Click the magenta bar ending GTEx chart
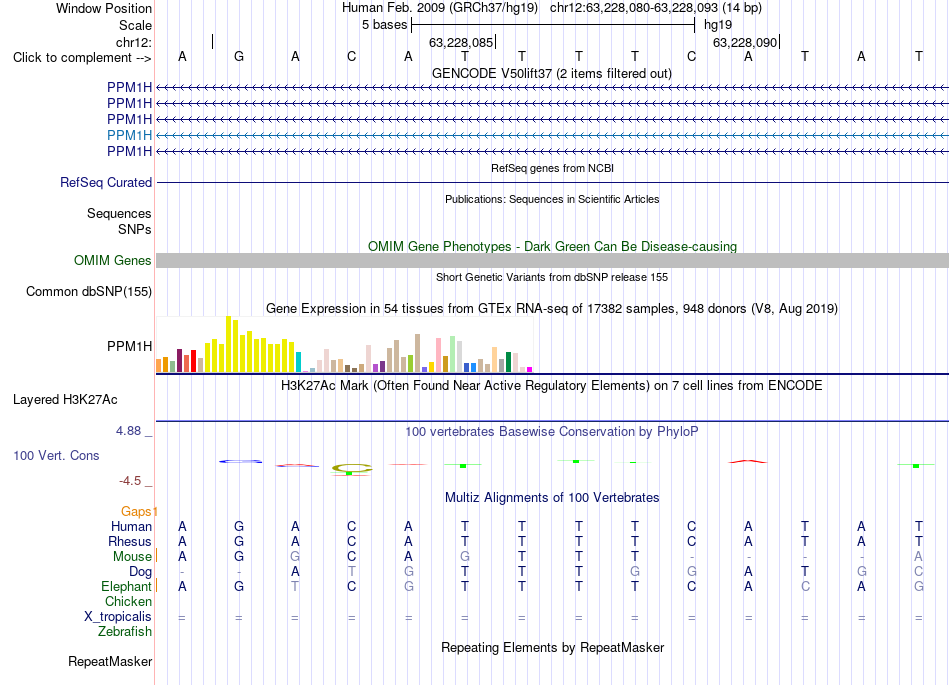 click(530, 369)
